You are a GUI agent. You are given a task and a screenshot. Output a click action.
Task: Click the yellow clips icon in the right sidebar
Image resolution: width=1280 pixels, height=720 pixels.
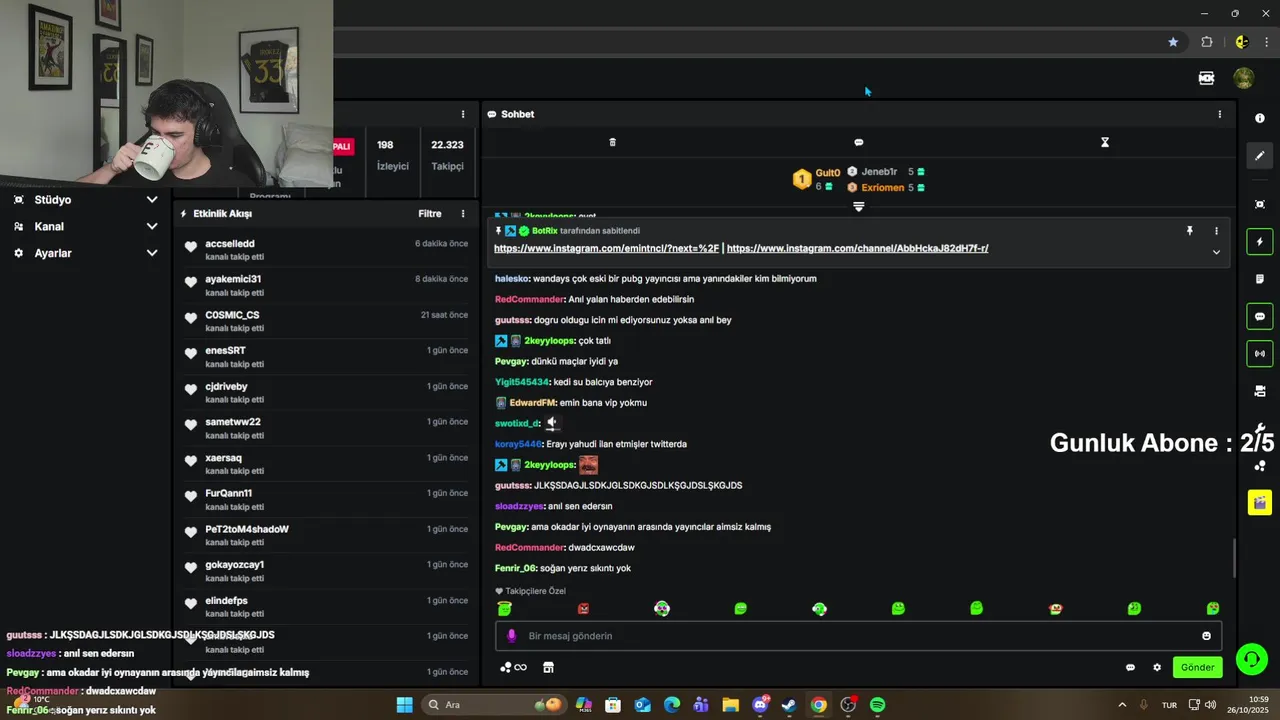click(1260, 502)
